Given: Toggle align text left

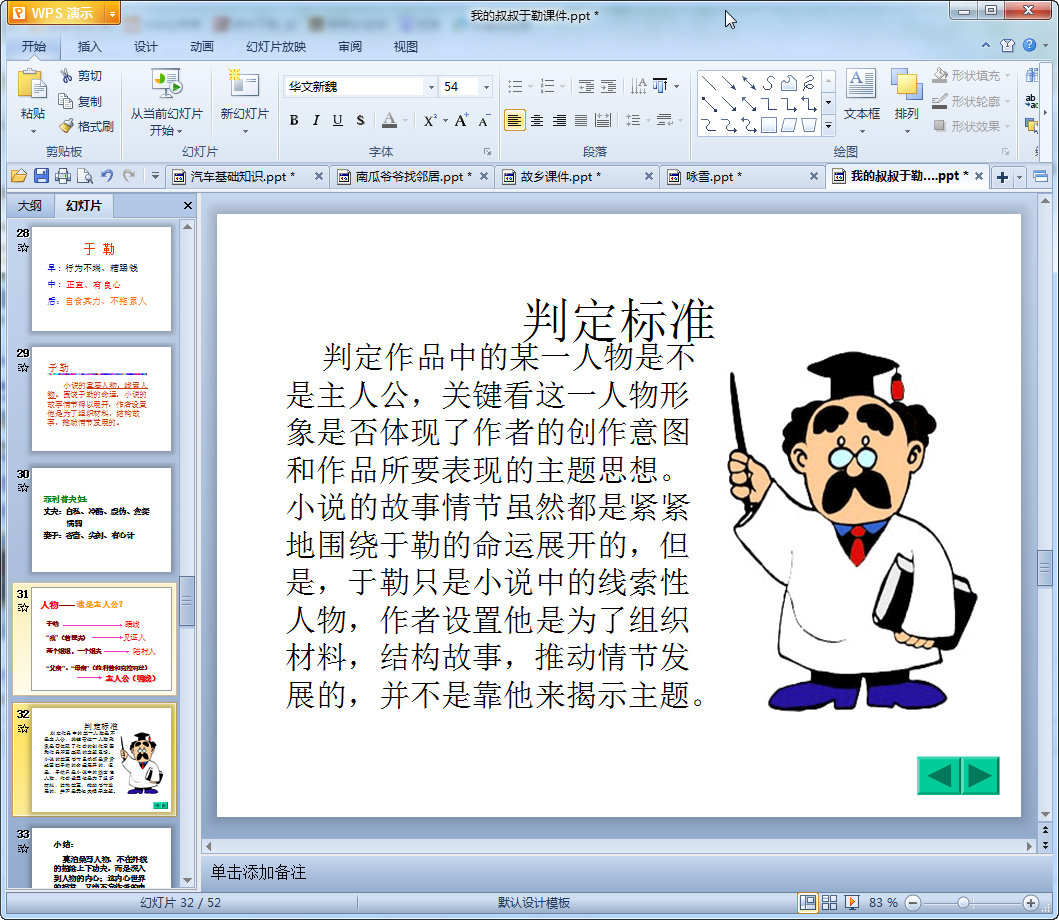Looking at the screenshot, I should (x=515, y=120).
